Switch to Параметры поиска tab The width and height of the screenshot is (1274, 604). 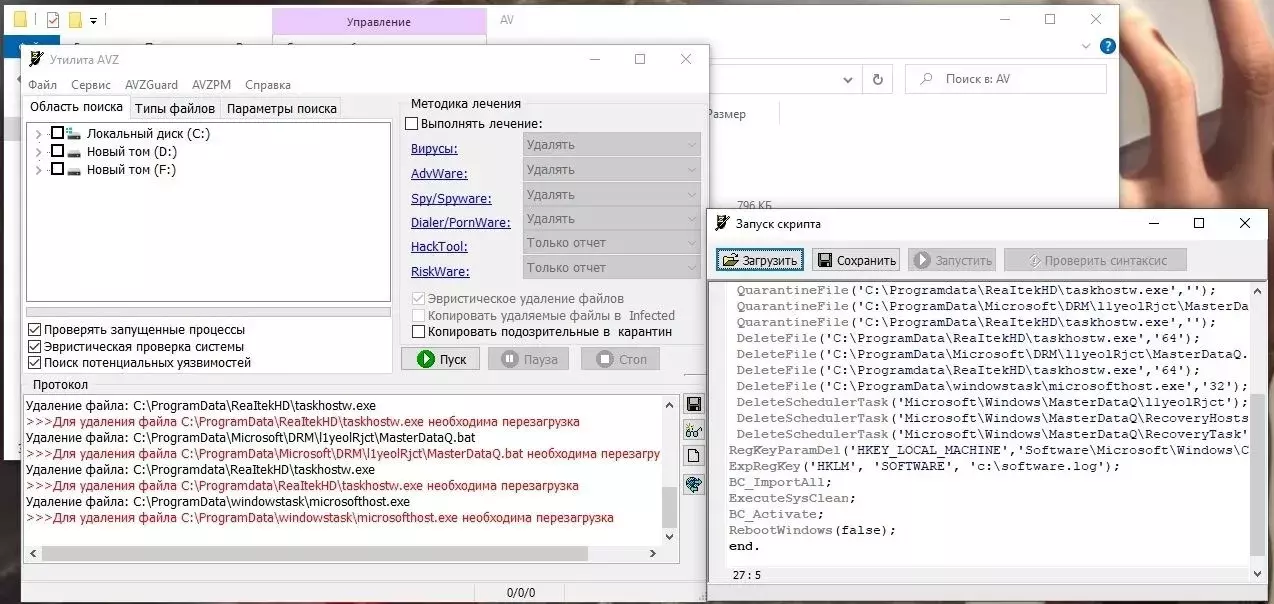pyautogui.click(x=282, y=108)
